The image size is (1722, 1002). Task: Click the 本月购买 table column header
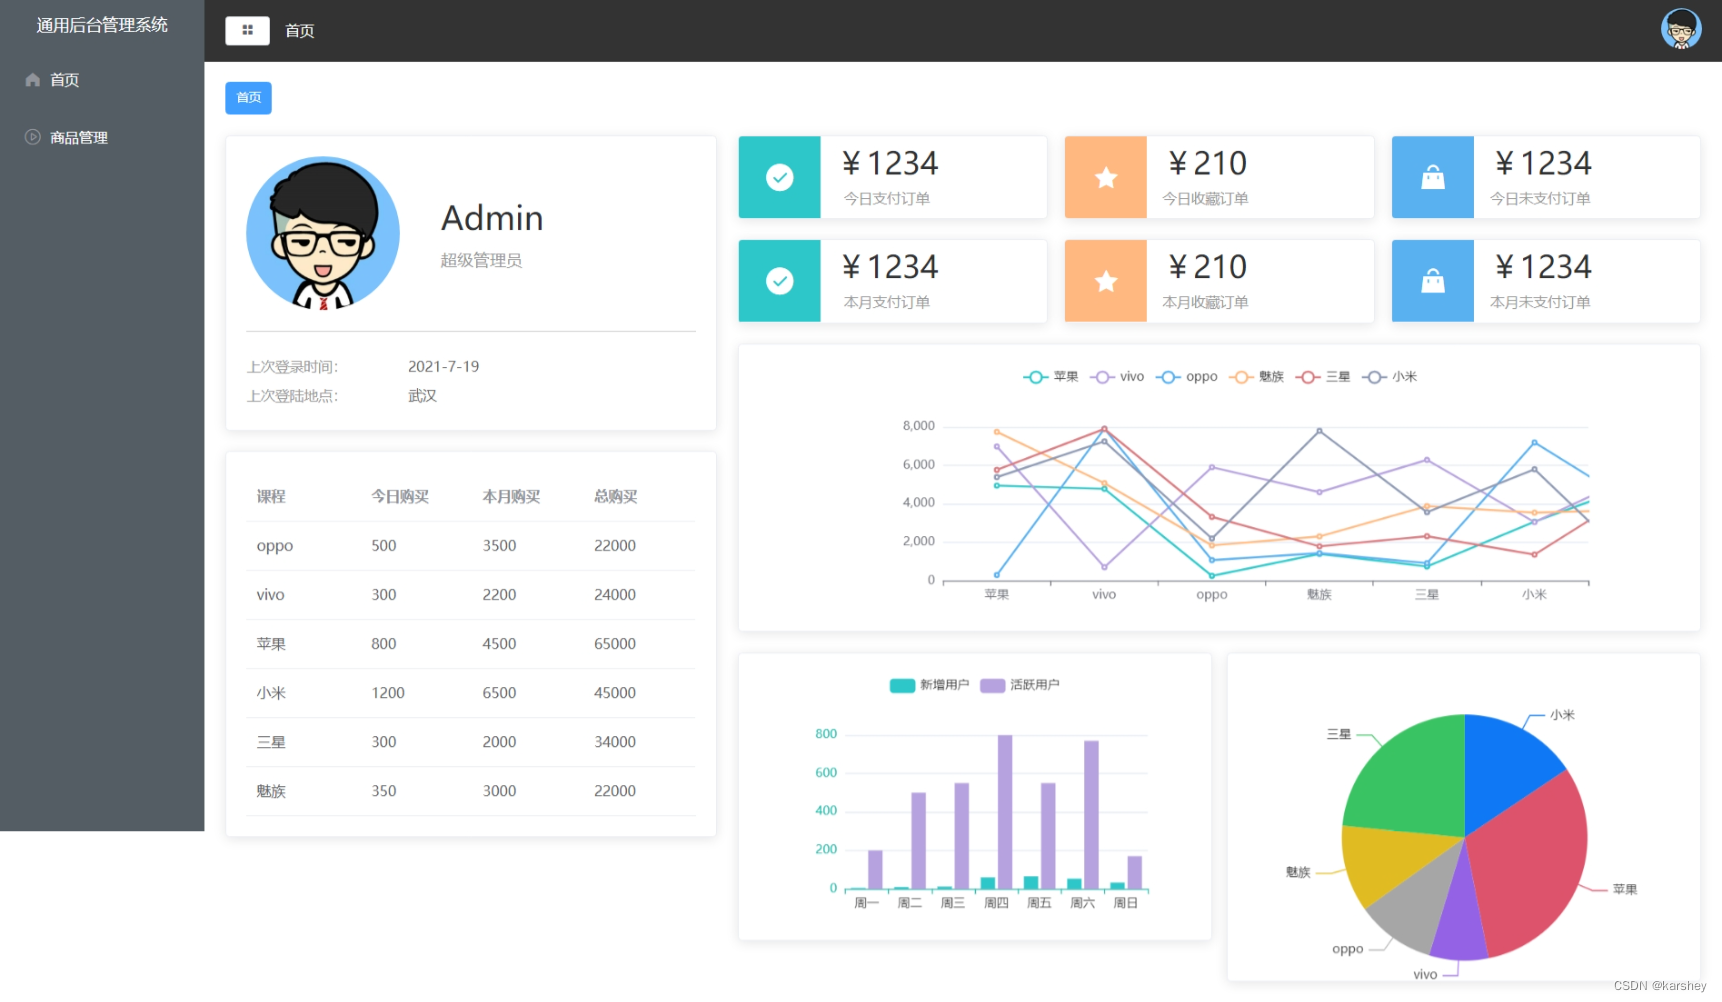point(511,496)
